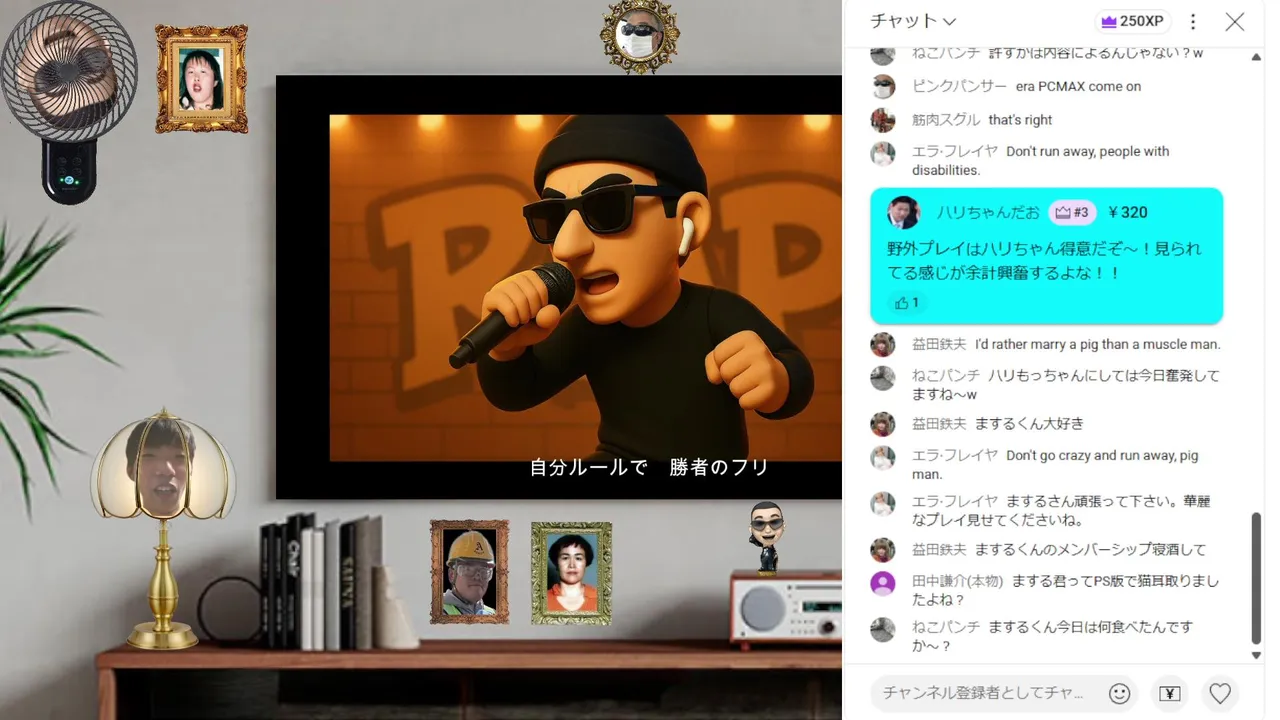Close the chat panel
The width and height of the screenshot is (1280, 720).
1235,21
